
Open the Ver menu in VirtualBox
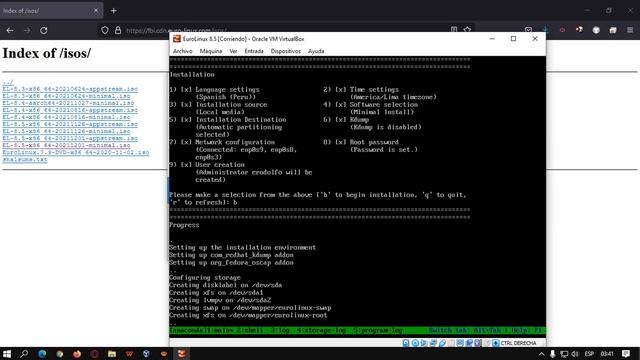(233, 51)
